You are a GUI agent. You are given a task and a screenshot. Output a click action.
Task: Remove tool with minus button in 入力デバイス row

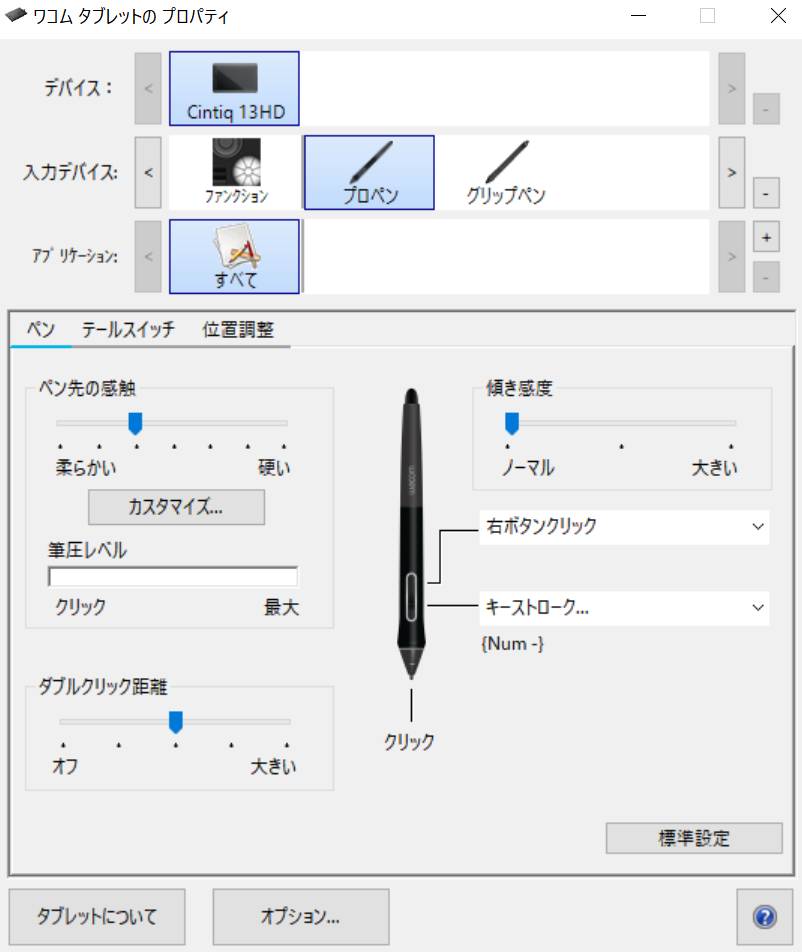tap(766, 194)
